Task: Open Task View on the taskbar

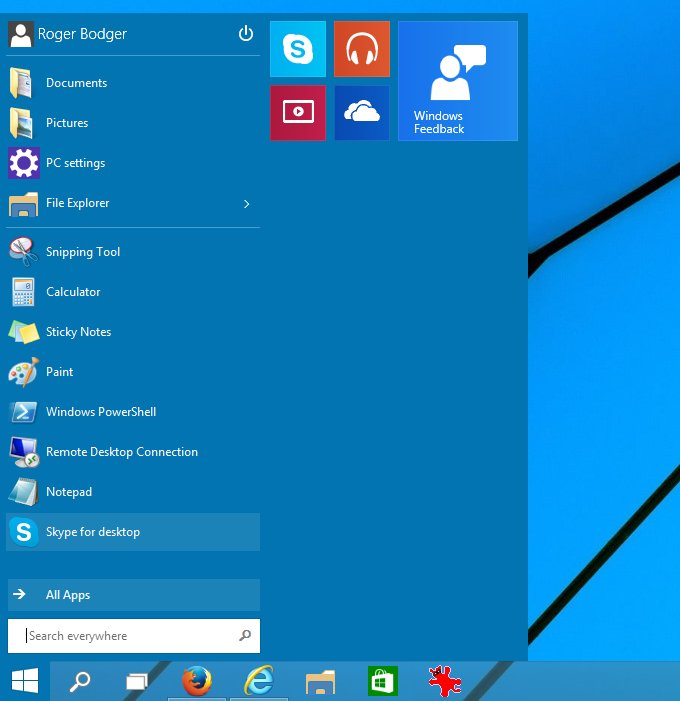Action: pyautogui.click(x=137, y=682)
